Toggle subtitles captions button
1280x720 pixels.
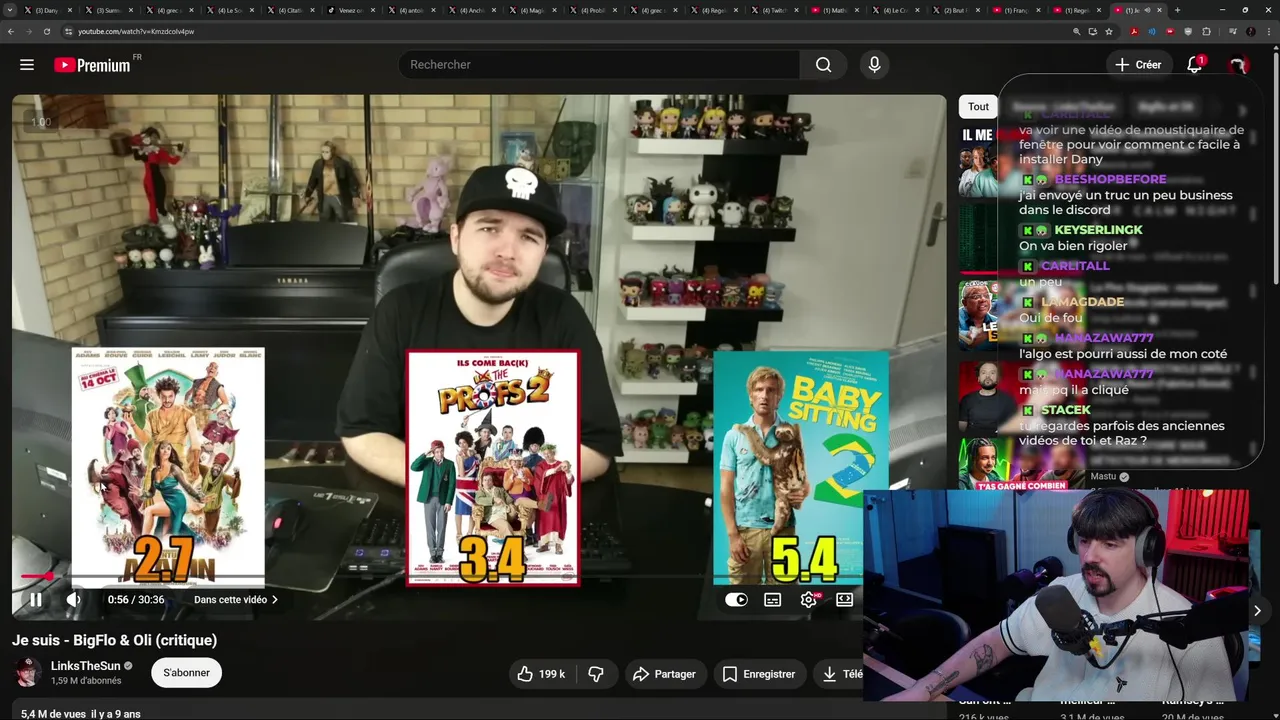pos(772,600)
